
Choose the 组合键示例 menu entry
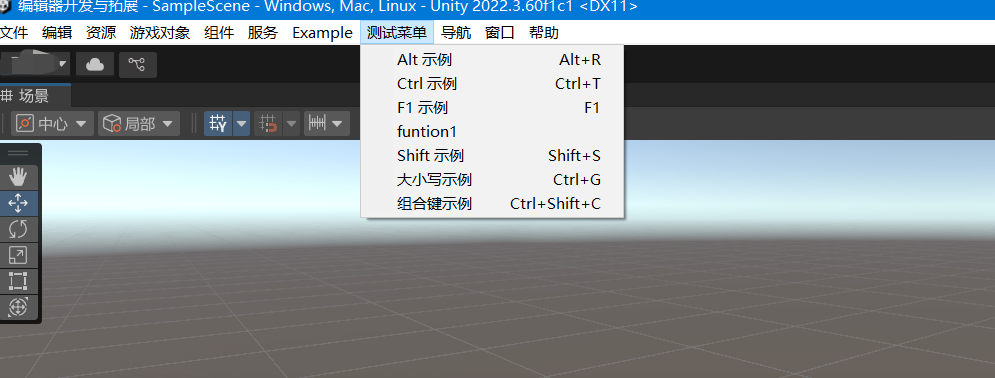coord(492,204)
